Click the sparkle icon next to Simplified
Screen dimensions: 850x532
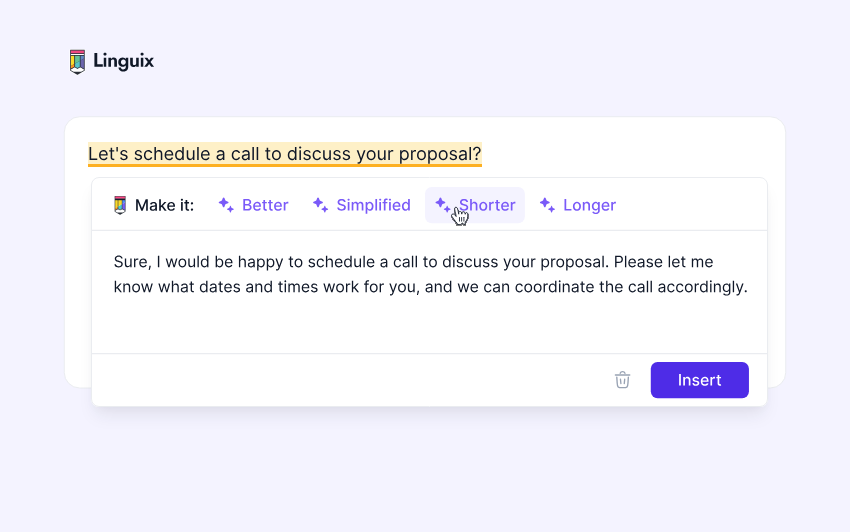[x=320, y=205]
